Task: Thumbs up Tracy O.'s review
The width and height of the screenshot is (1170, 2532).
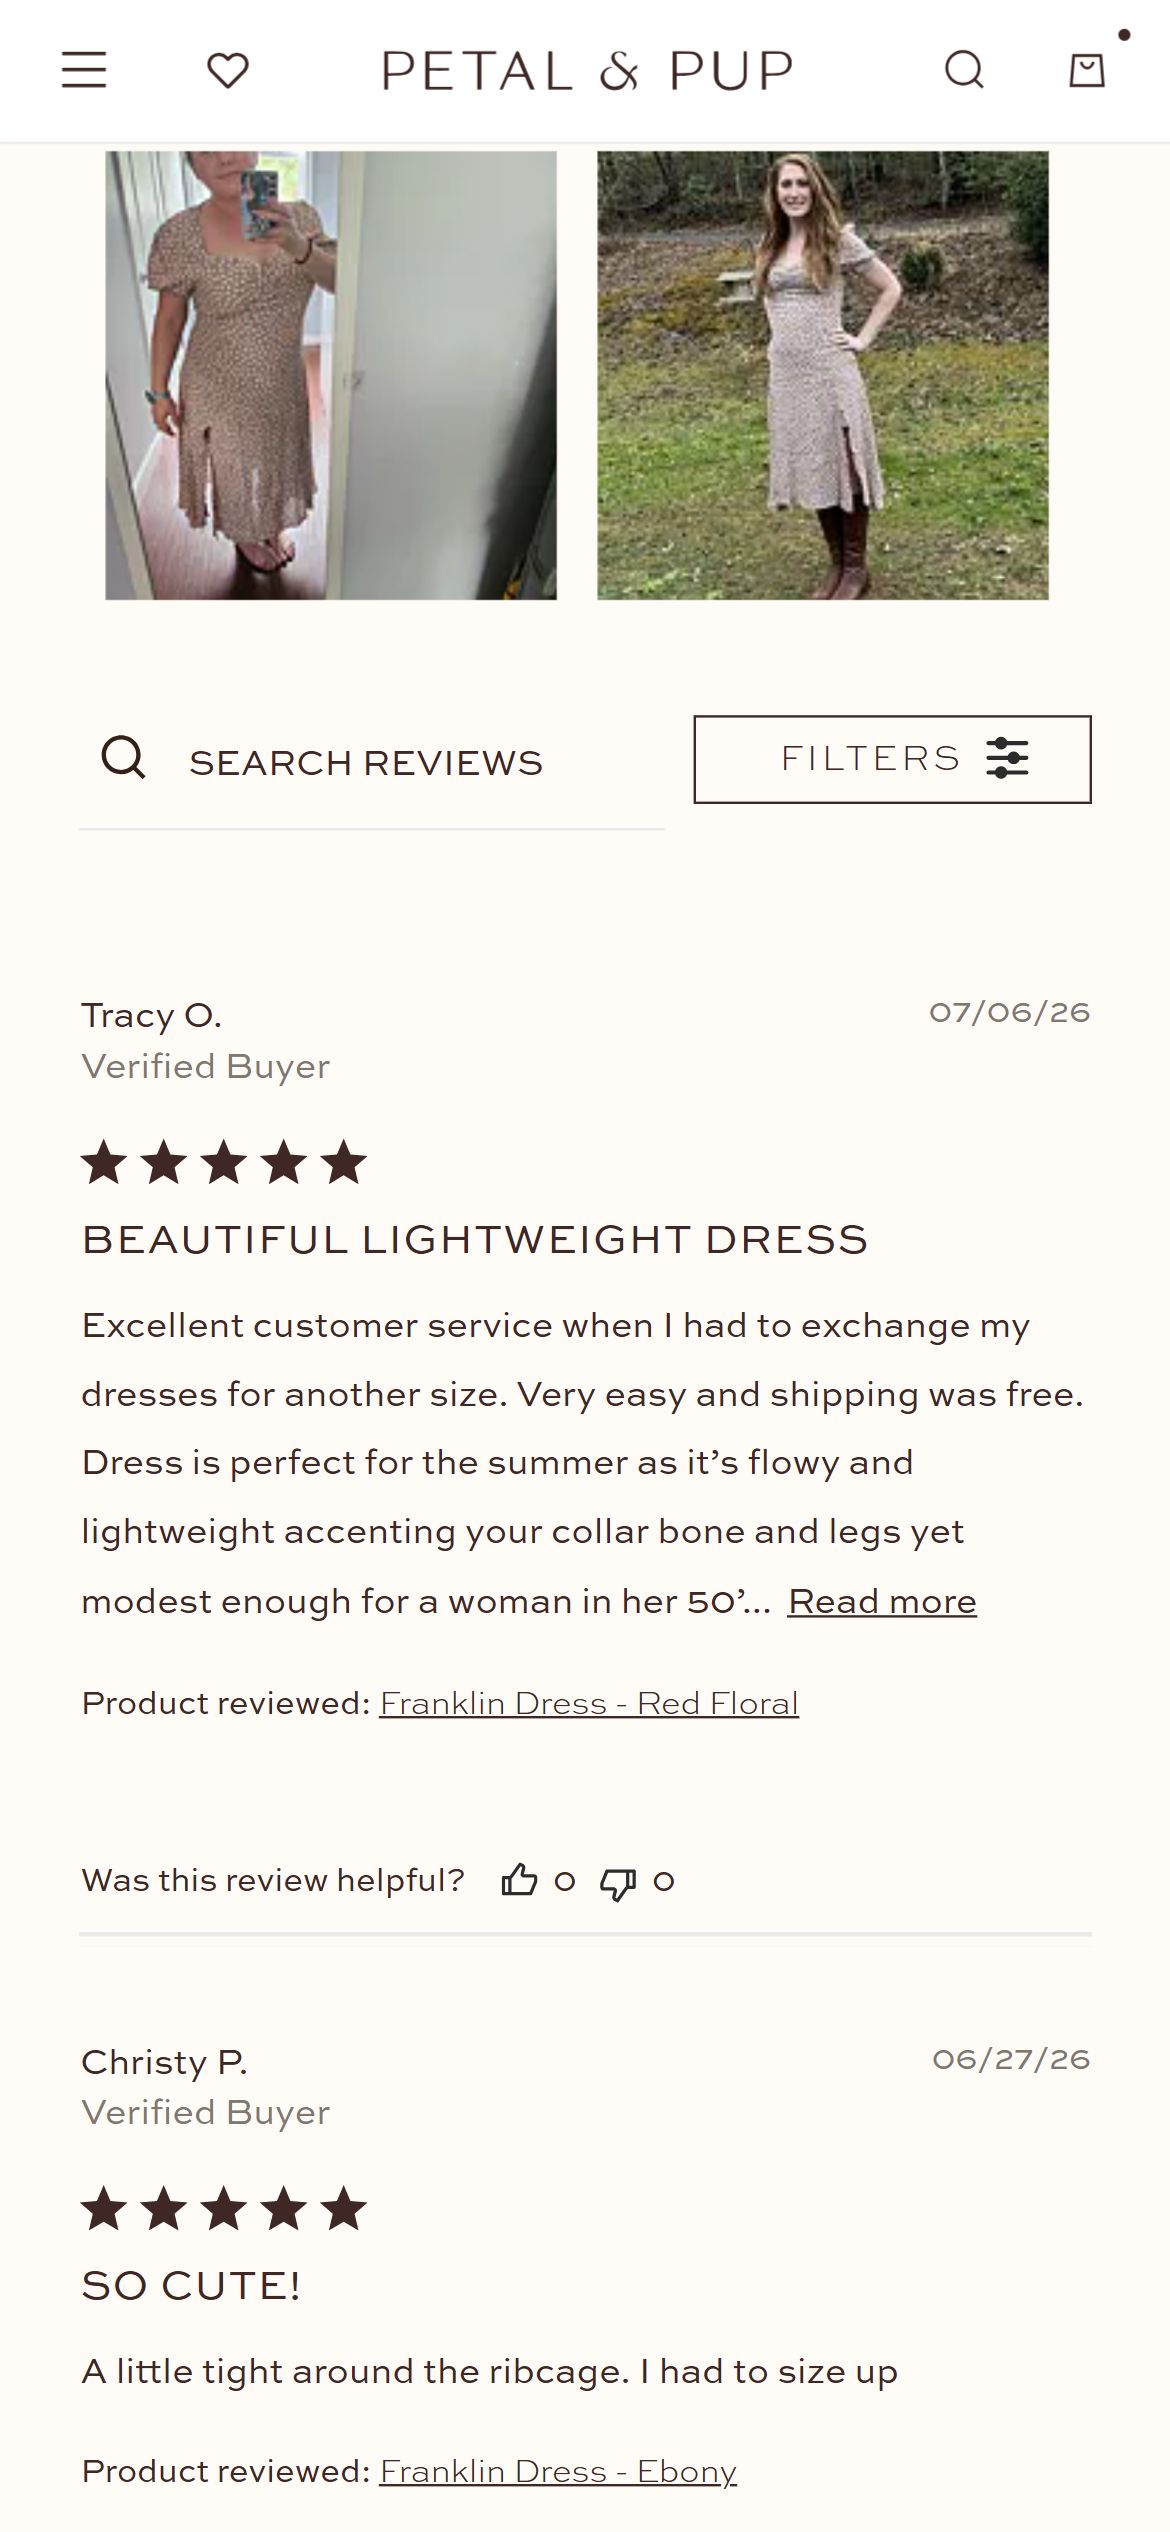Action: [x=519, y=1880]
